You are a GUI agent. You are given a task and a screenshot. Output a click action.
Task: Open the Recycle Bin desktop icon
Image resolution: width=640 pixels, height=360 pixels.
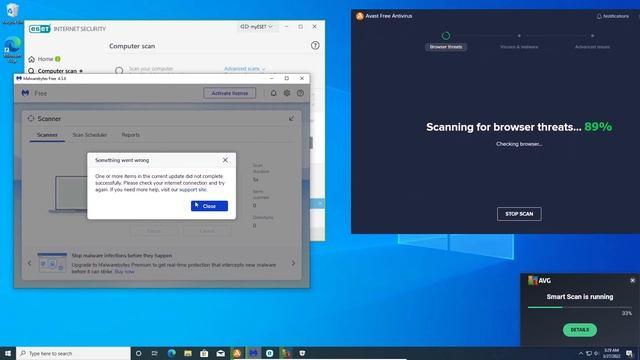(x=12, y=12)
